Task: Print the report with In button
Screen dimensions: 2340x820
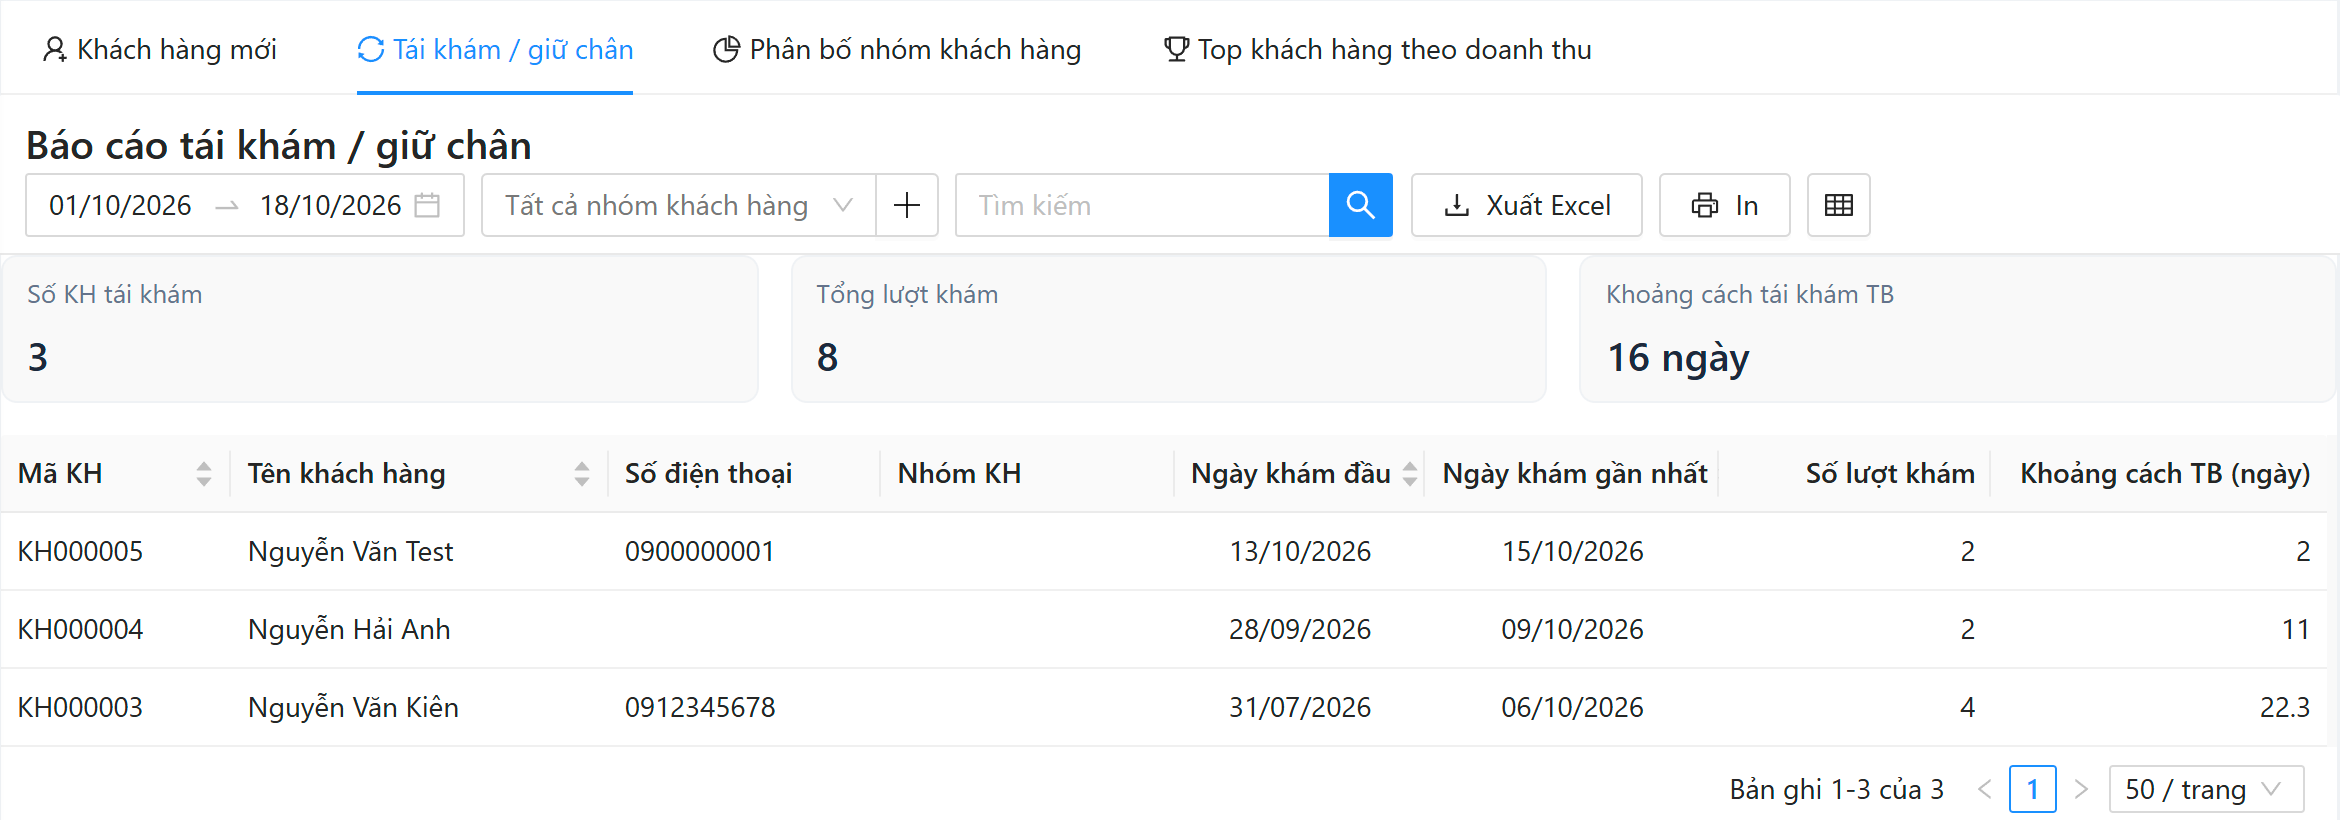Action: [1725, 205]
